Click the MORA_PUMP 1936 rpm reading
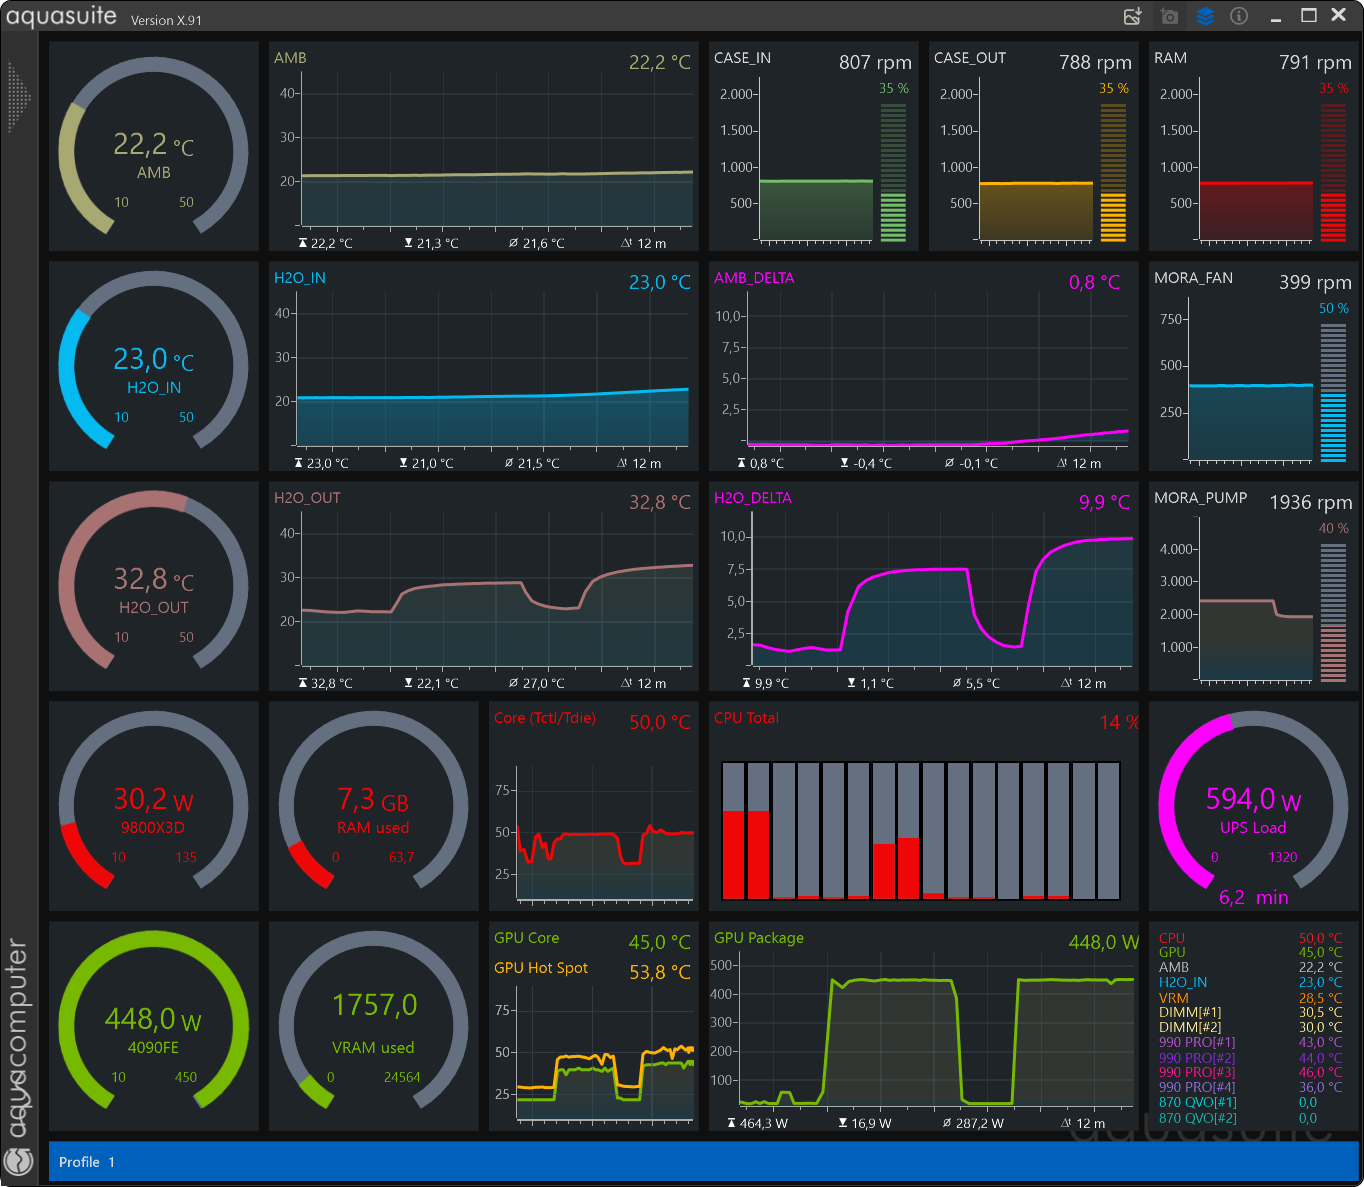 pyautogui.click(x=1311, y=502)
